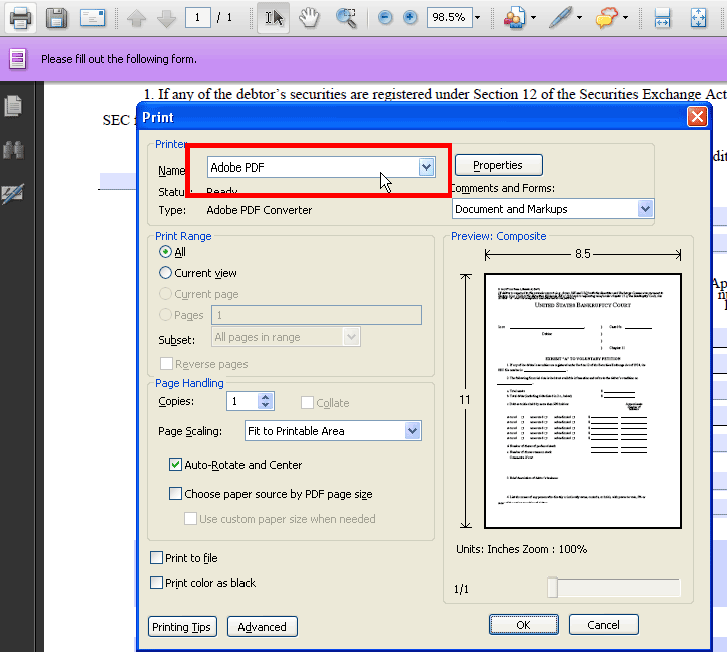Click the Copies number field
The height and width of the screenshot is (653, 727).
[243, 401]
